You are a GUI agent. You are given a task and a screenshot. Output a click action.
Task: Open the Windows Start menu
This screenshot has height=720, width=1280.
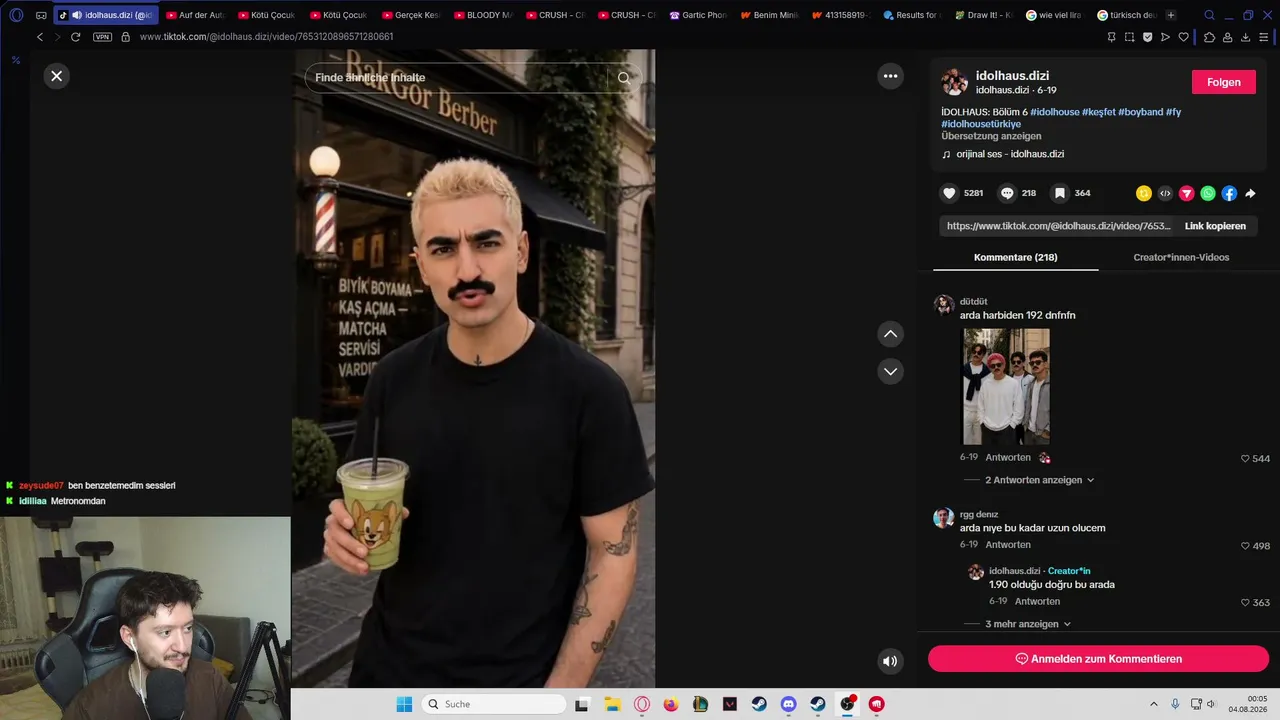tap(404, 704)
